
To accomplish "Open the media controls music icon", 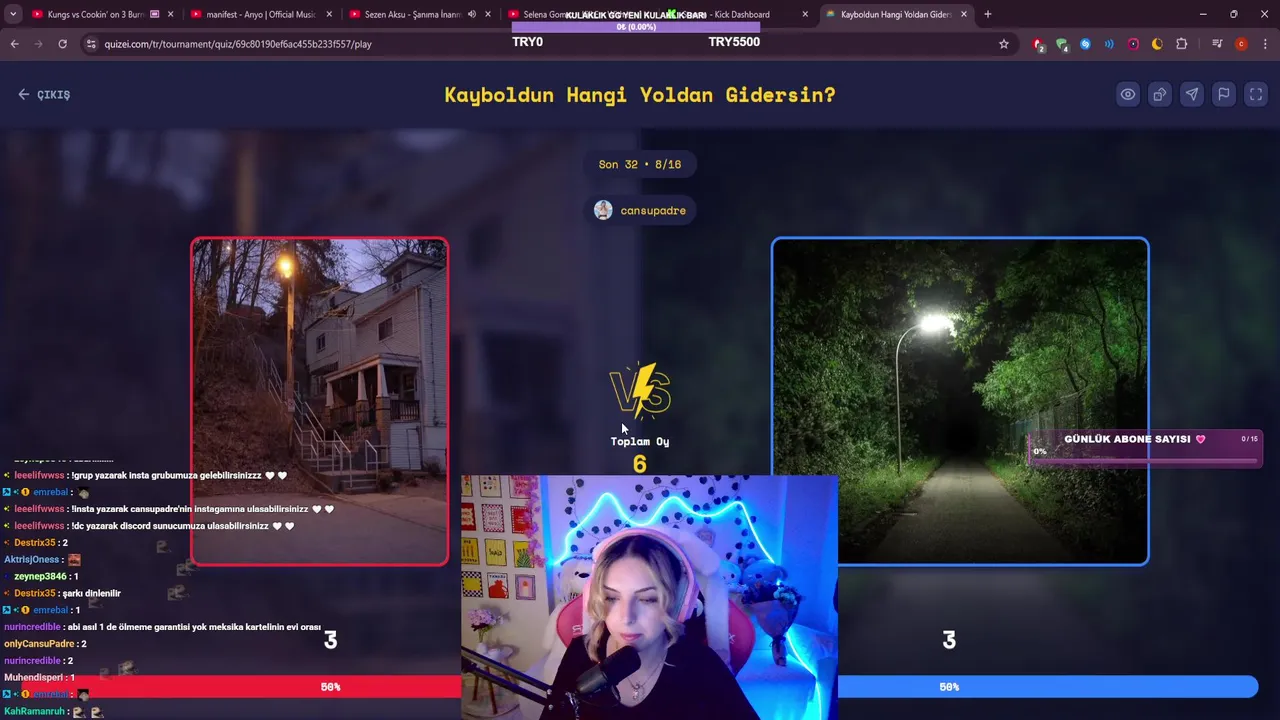I will tap(1217, 44).
